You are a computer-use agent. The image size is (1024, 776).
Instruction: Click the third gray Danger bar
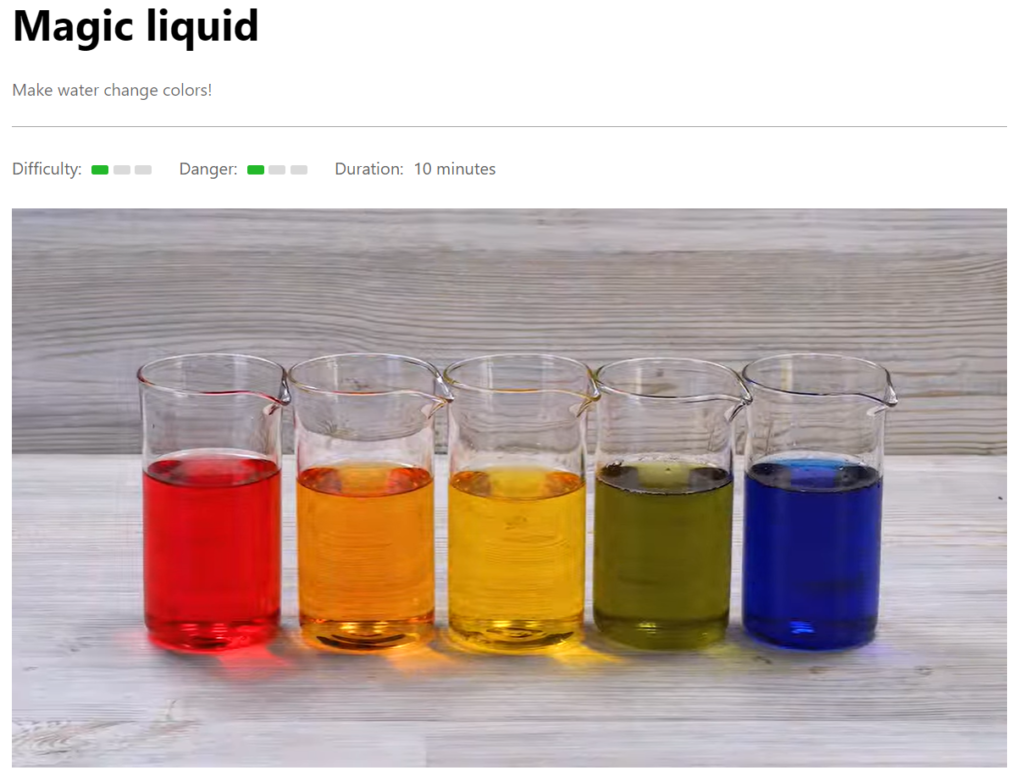pos(298,170)
